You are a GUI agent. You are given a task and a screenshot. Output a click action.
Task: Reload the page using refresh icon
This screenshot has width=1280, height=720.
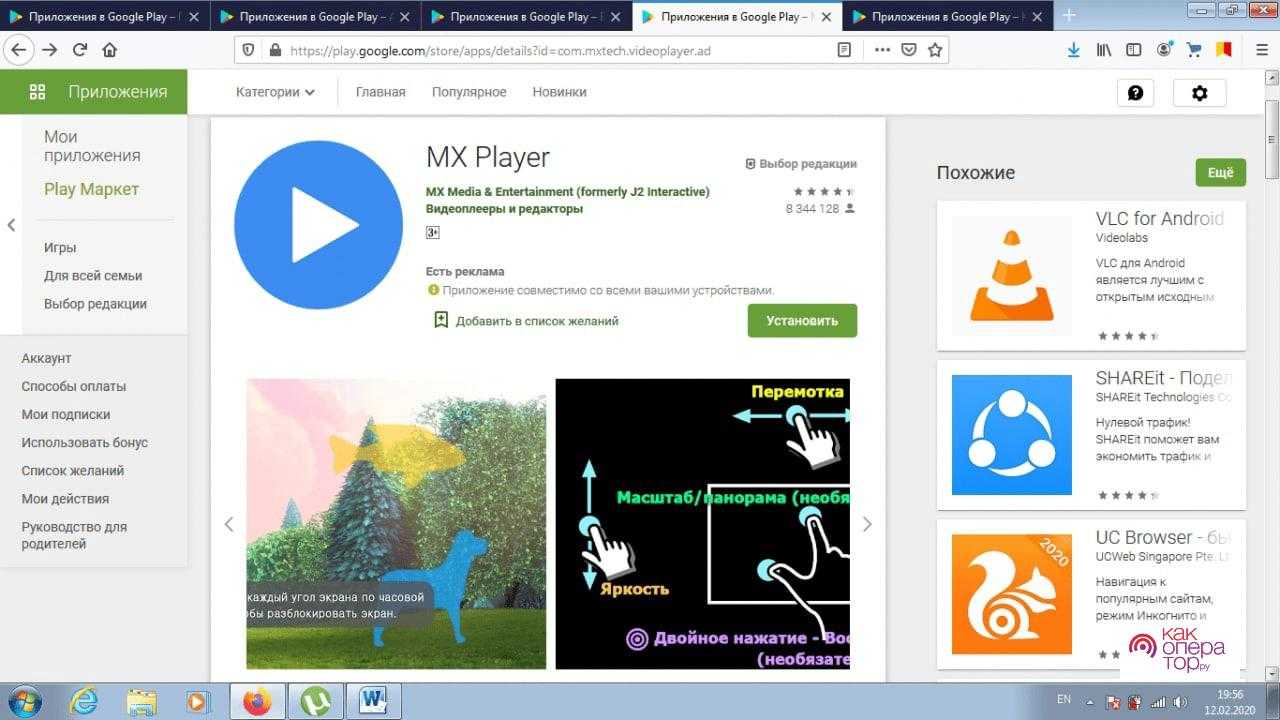tap(80, 50)
